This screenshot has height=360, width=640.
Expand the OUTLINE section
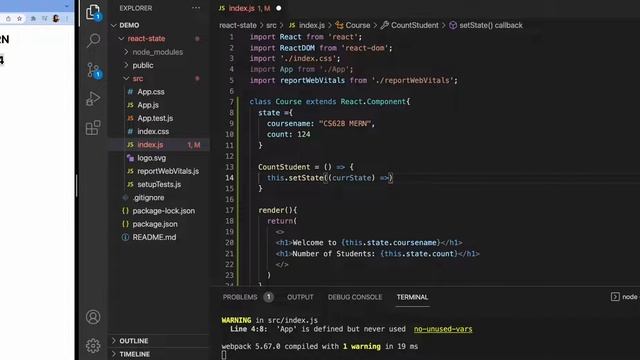[x=159, y=341]
